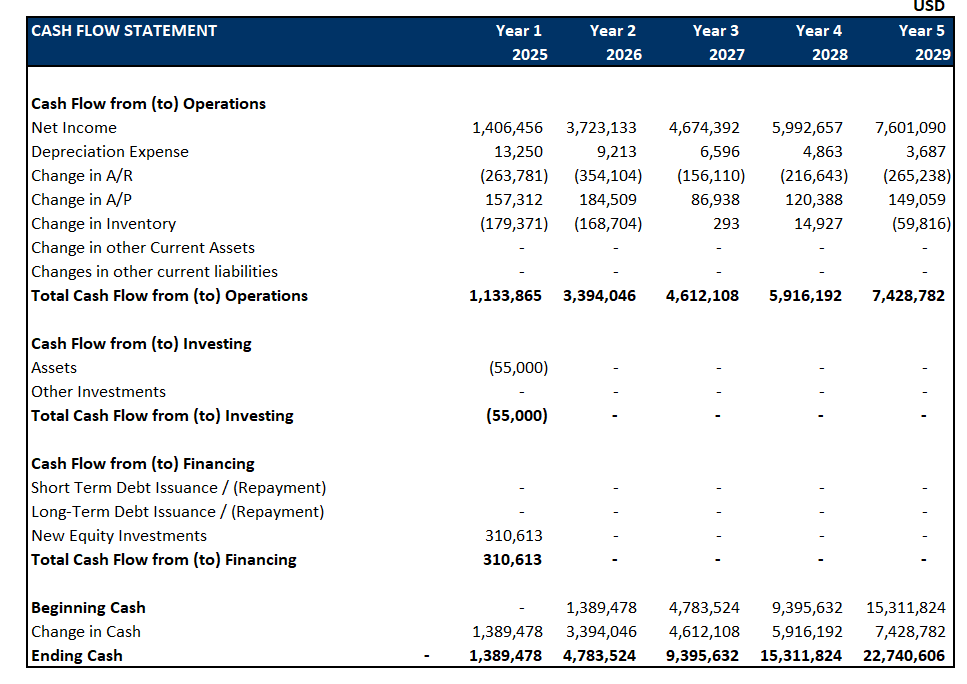Select the Year 1 2025 column header
The height and width of the screenshot is (684, 967).
coord(520,42)
